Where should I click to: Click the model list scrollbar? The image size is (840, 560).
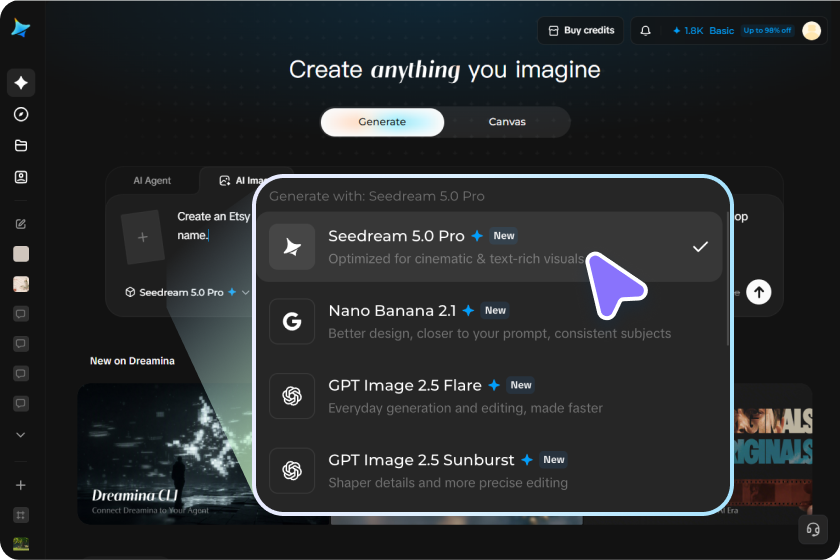pos(728,279)
